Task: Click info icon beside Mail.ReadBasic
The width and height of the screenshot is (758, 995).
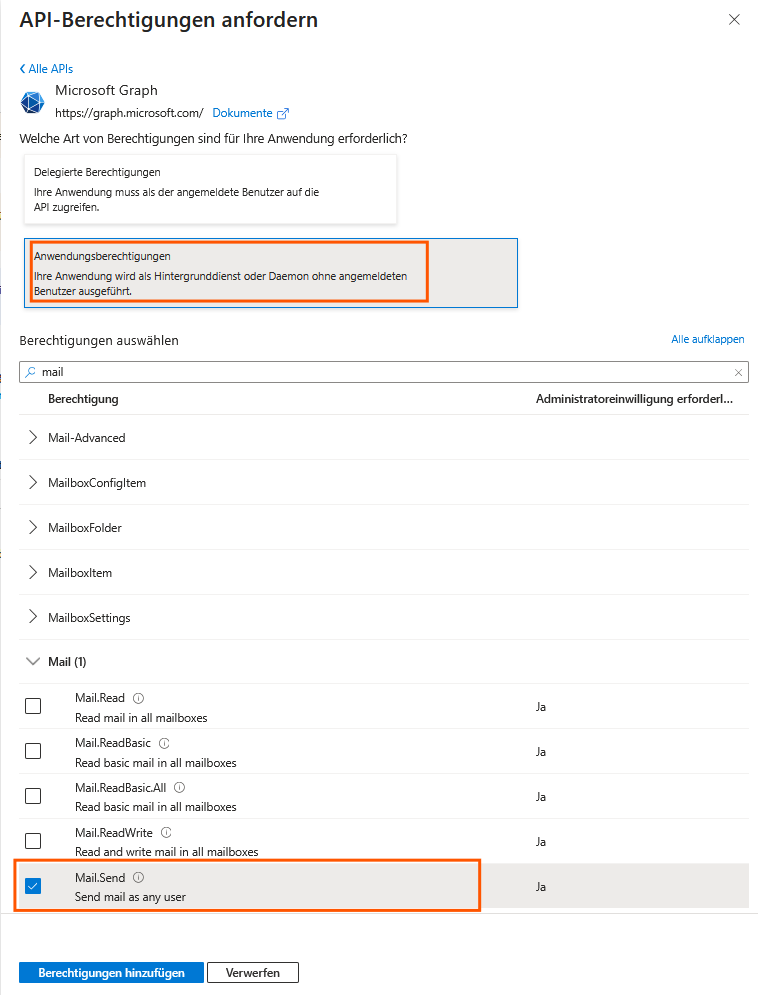Action: (164, 743)
